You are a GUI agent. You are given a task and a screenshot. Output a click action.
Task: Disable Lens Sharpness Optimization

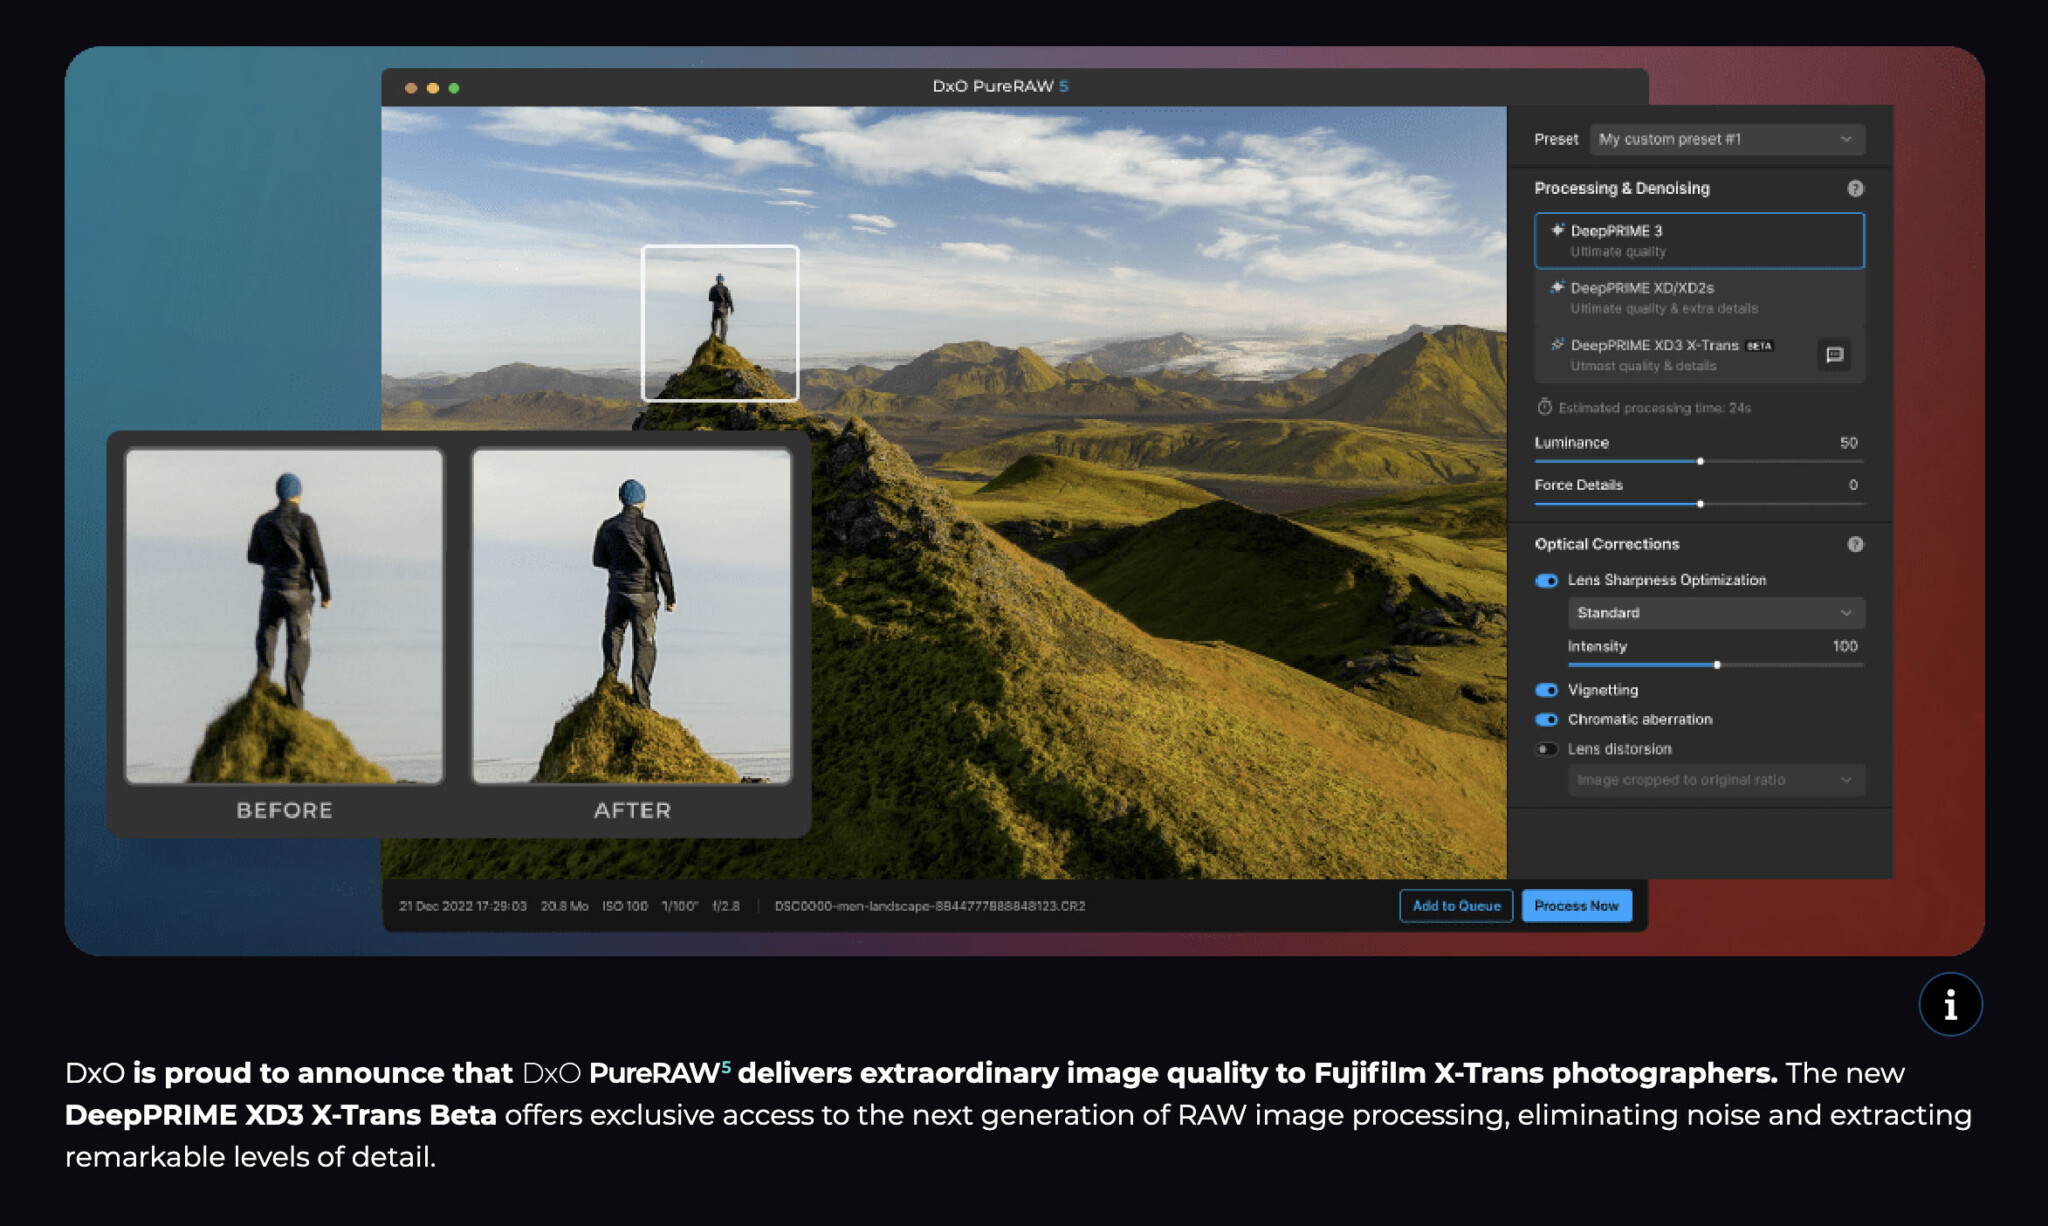point(1546,580)
